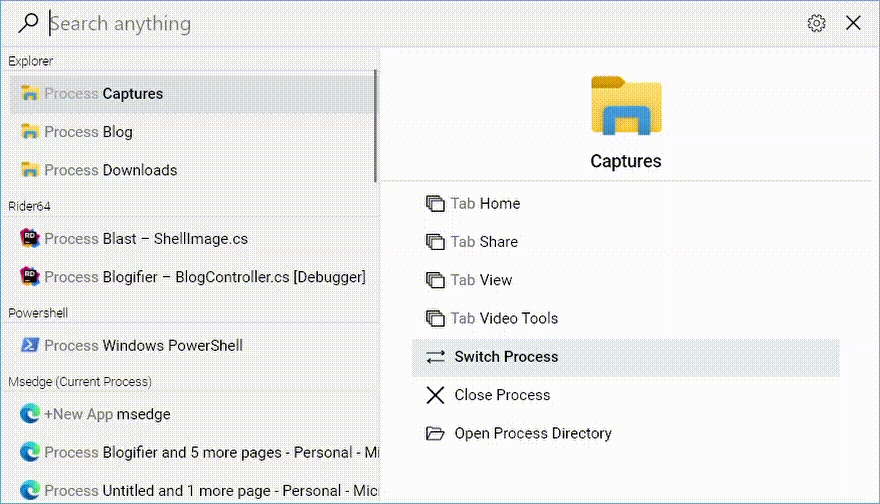Click the Edge icon beside +New App msedge
Viewport: 880px width, 504px height.
[30, 414]
